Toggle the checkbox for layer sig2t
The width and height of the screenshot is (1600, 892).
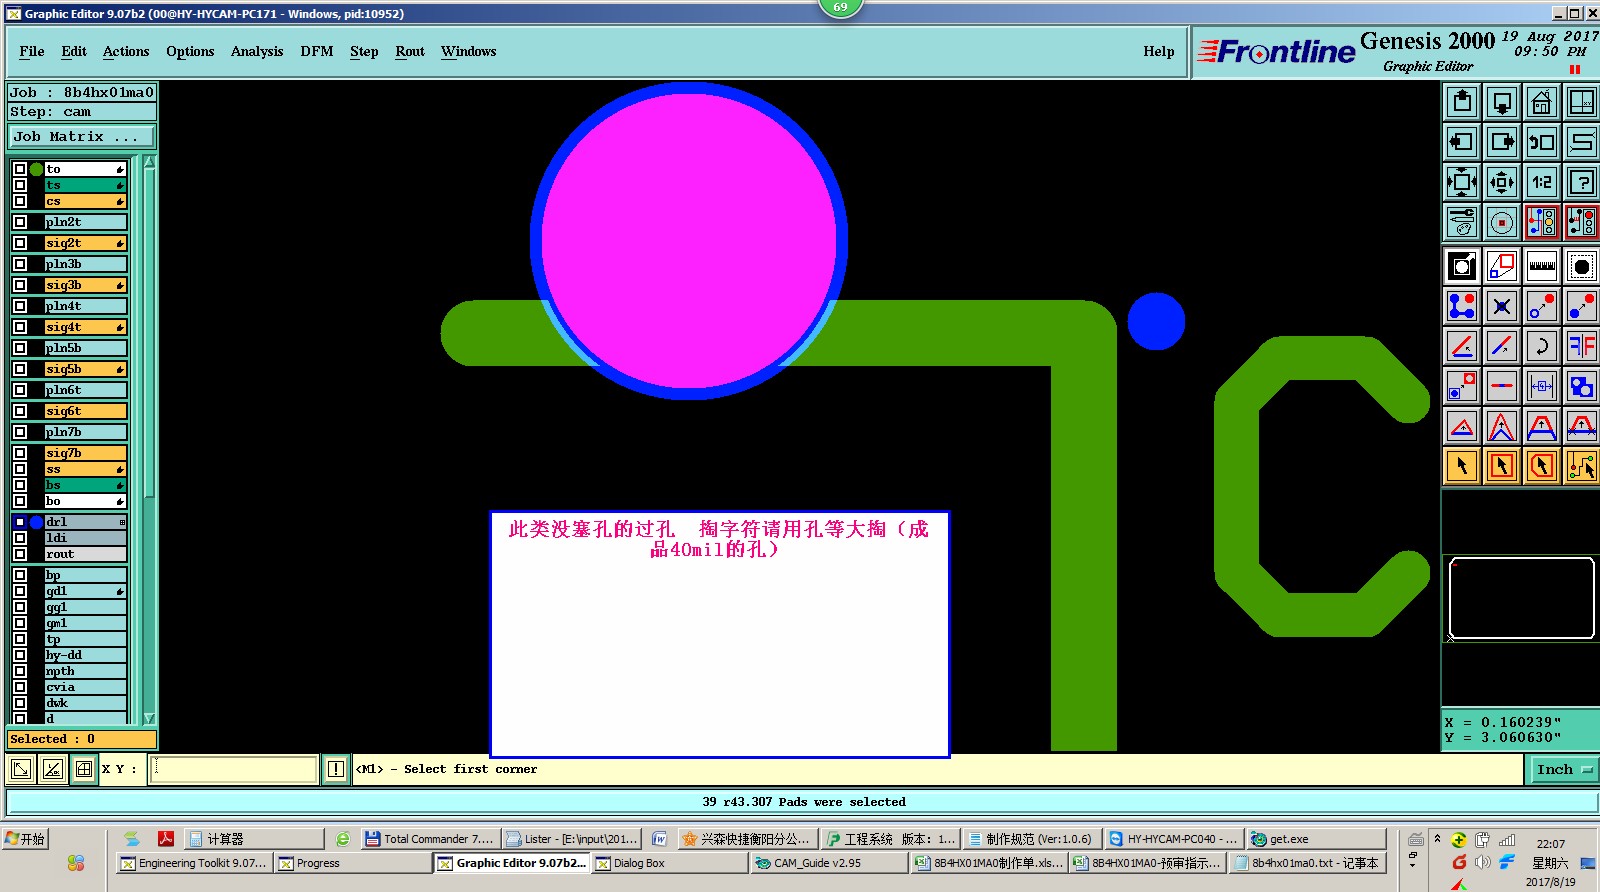pos(20,243)
